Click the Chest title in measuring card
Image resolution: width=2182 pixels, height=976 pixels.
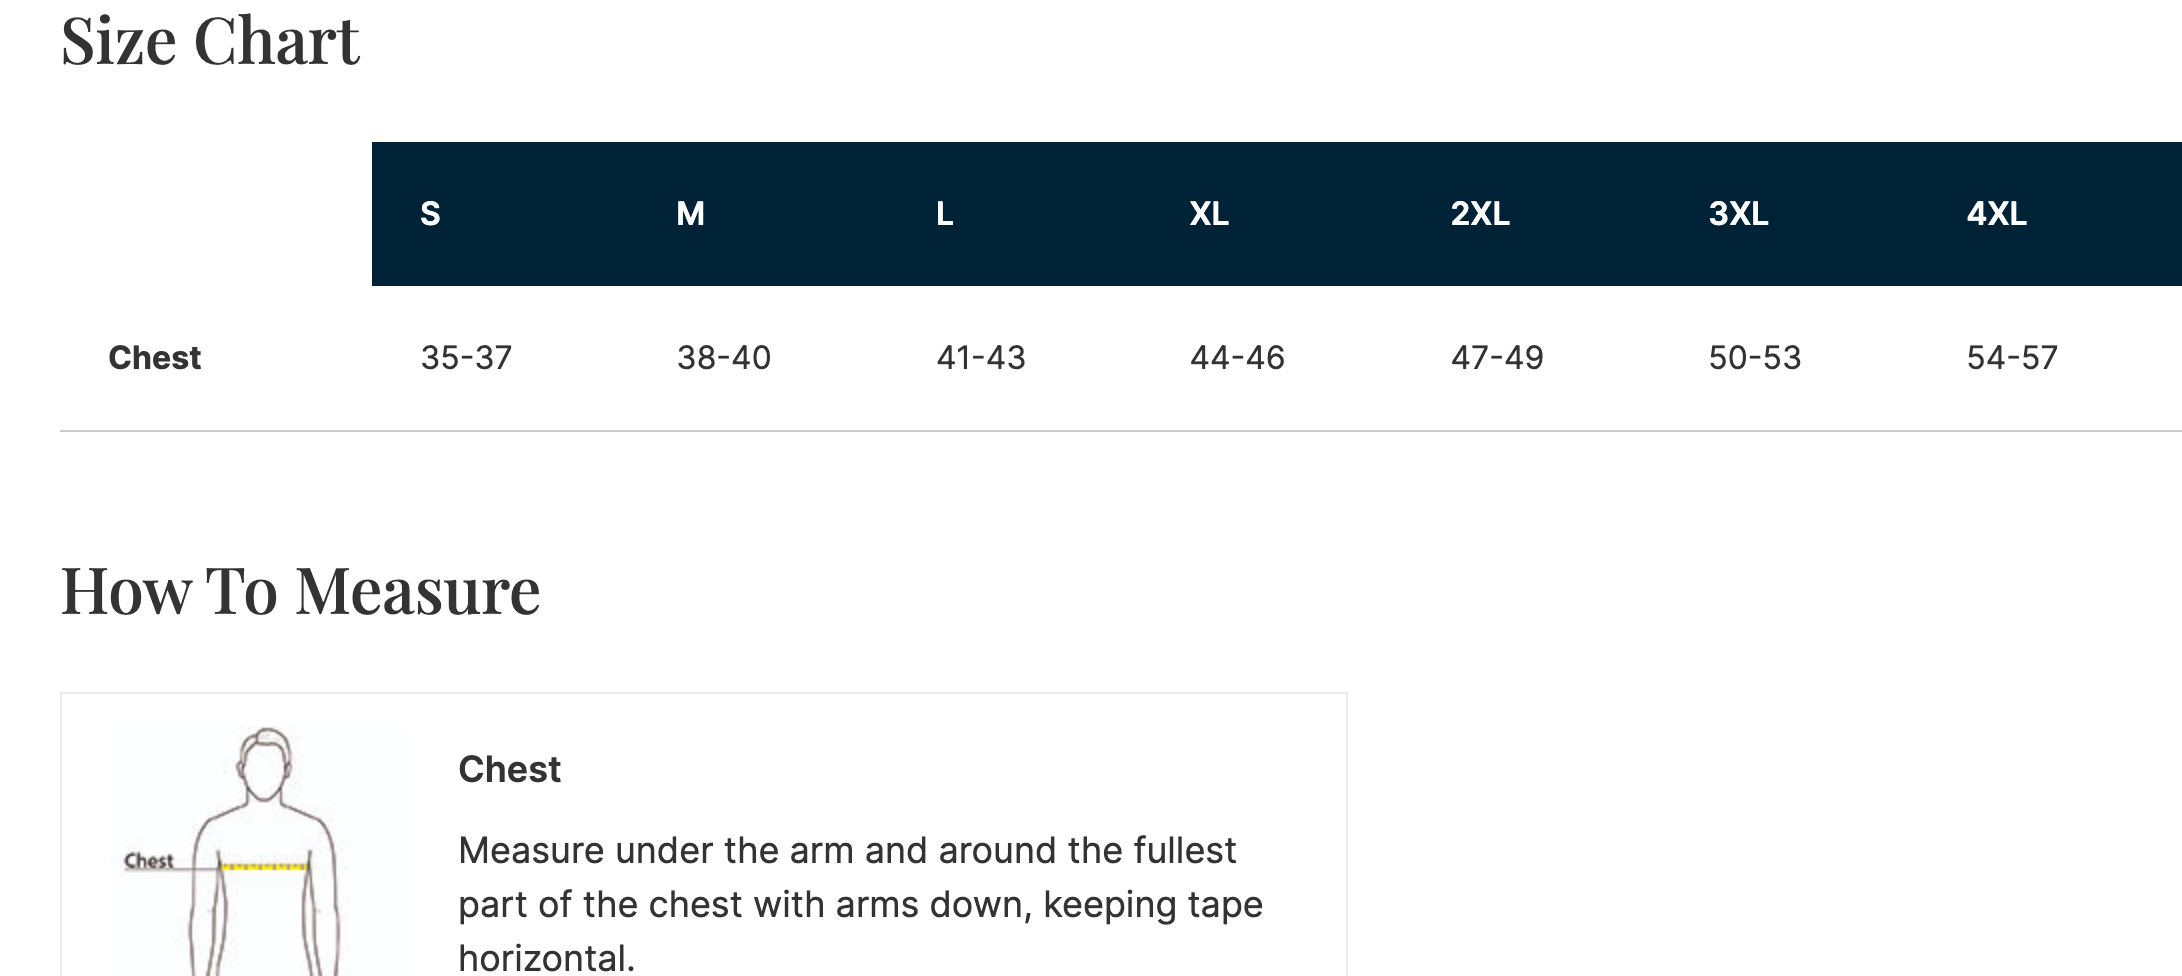coord(509,770)
